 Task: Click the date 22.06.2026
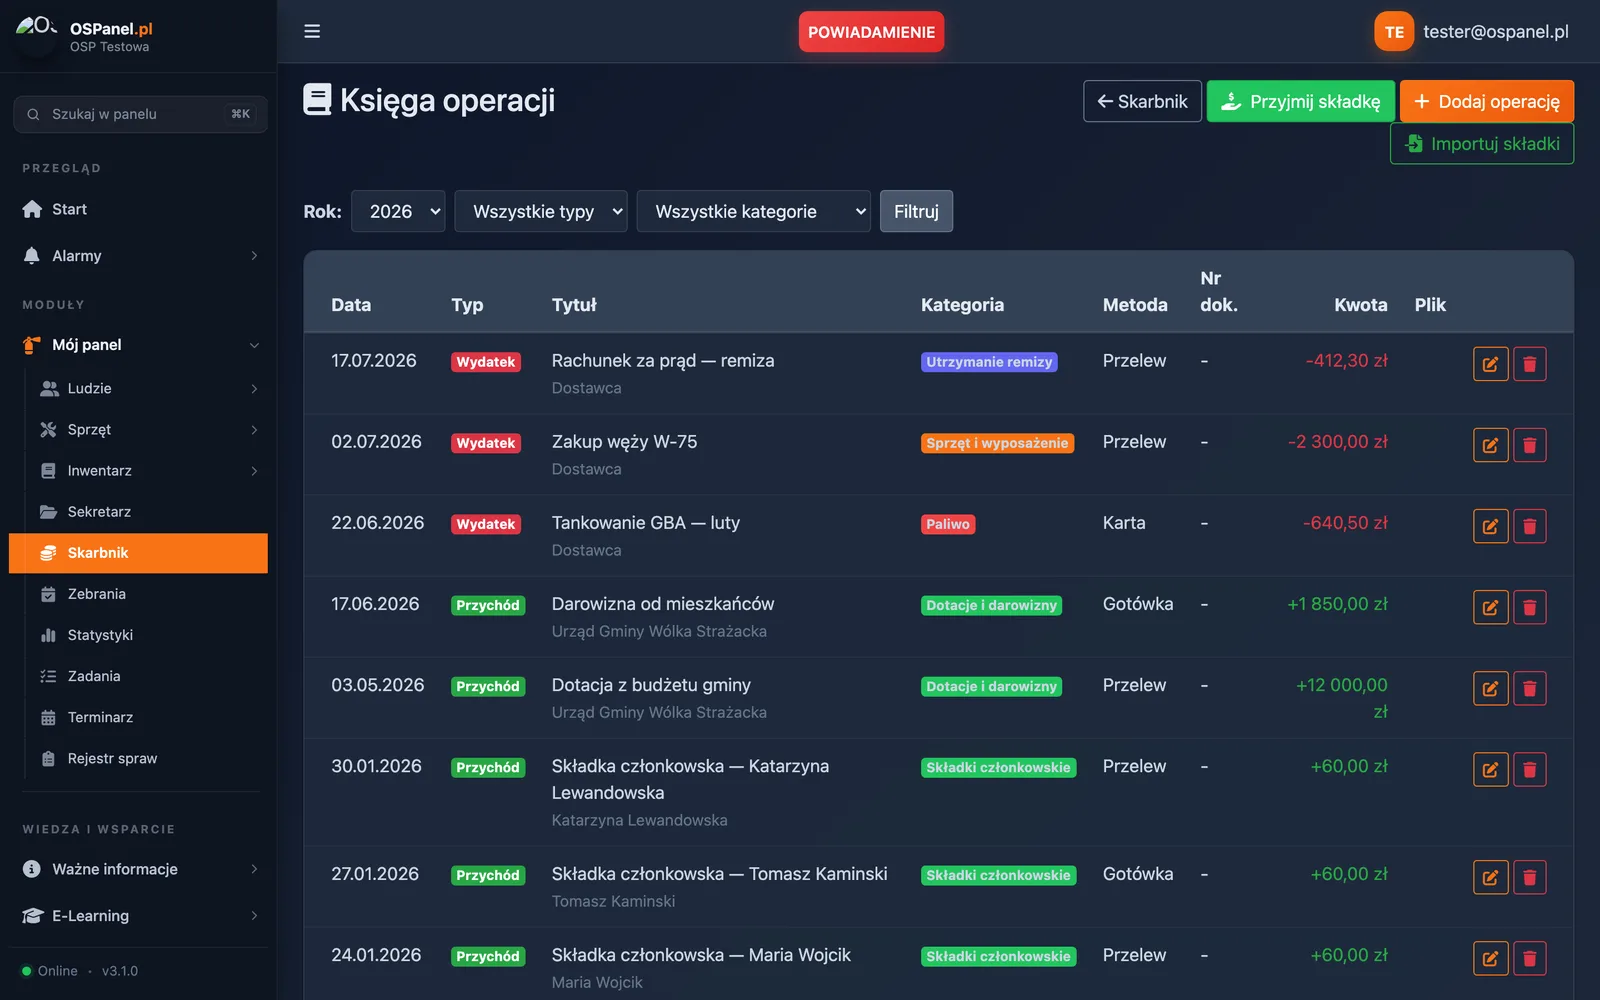378,523
